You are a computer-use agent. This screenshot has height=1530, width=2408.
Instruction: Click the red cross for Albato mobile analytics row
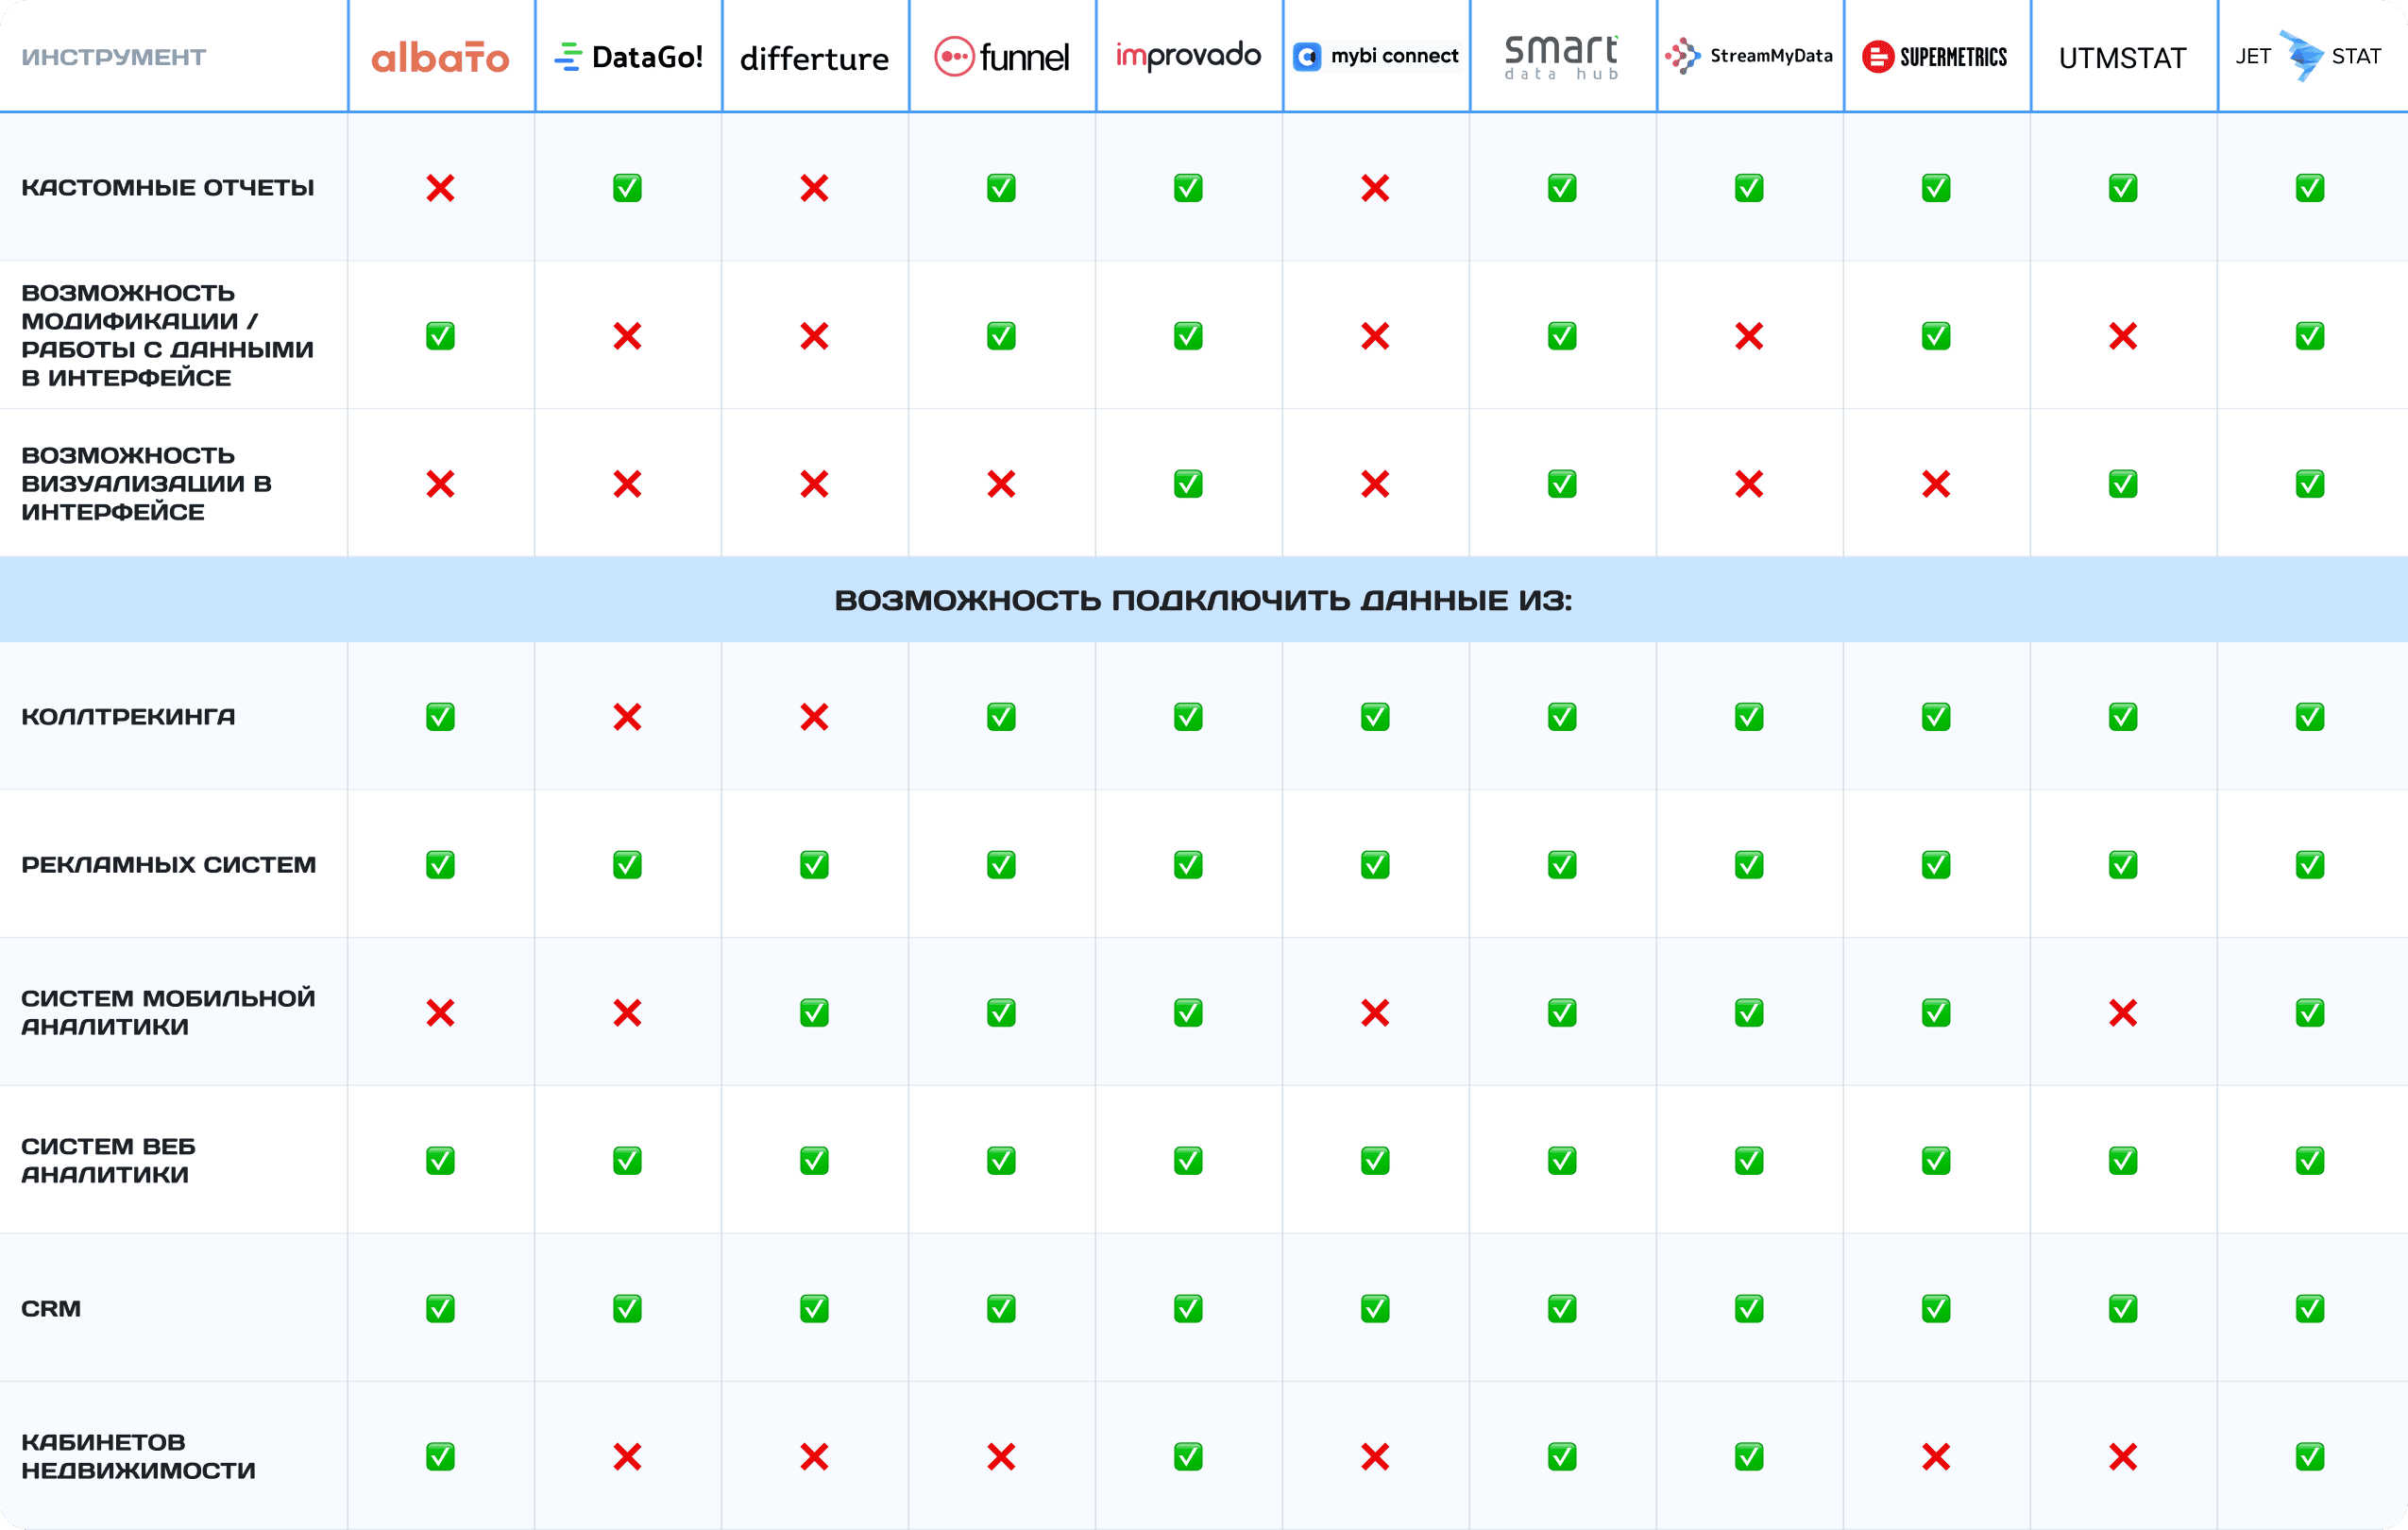[x=440, y=1013]
